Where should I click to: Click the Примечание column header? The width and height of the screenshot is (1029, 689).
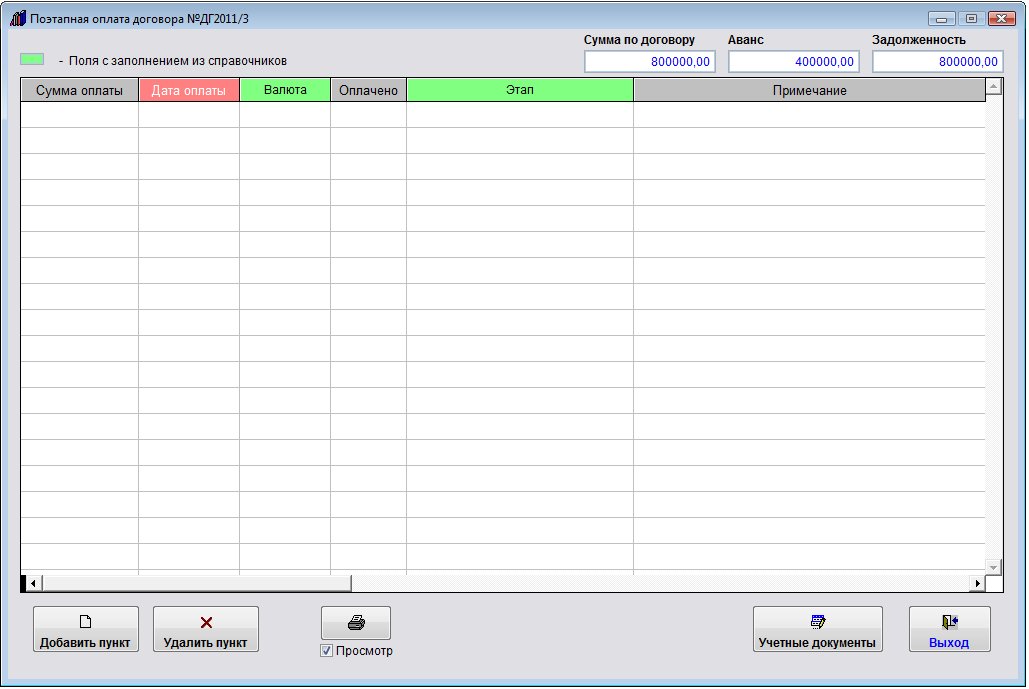pyautogui.click(x=809, y=90)
